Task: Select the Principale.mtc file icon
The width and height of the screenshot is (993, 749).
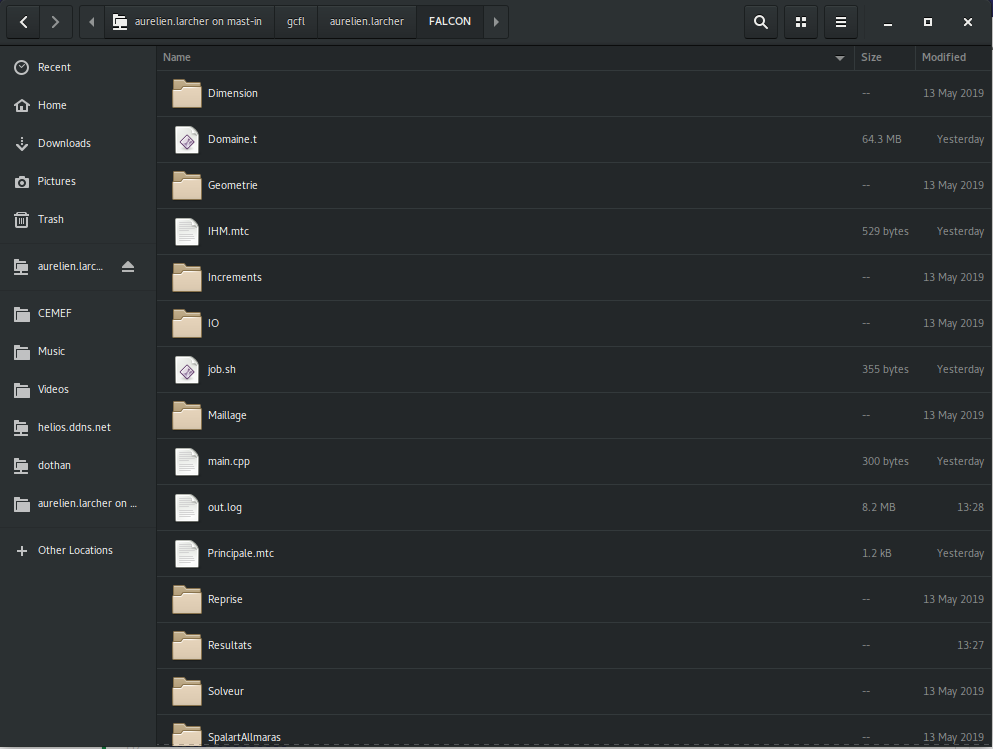Action: pyautogui.click(x=187, y=553)
